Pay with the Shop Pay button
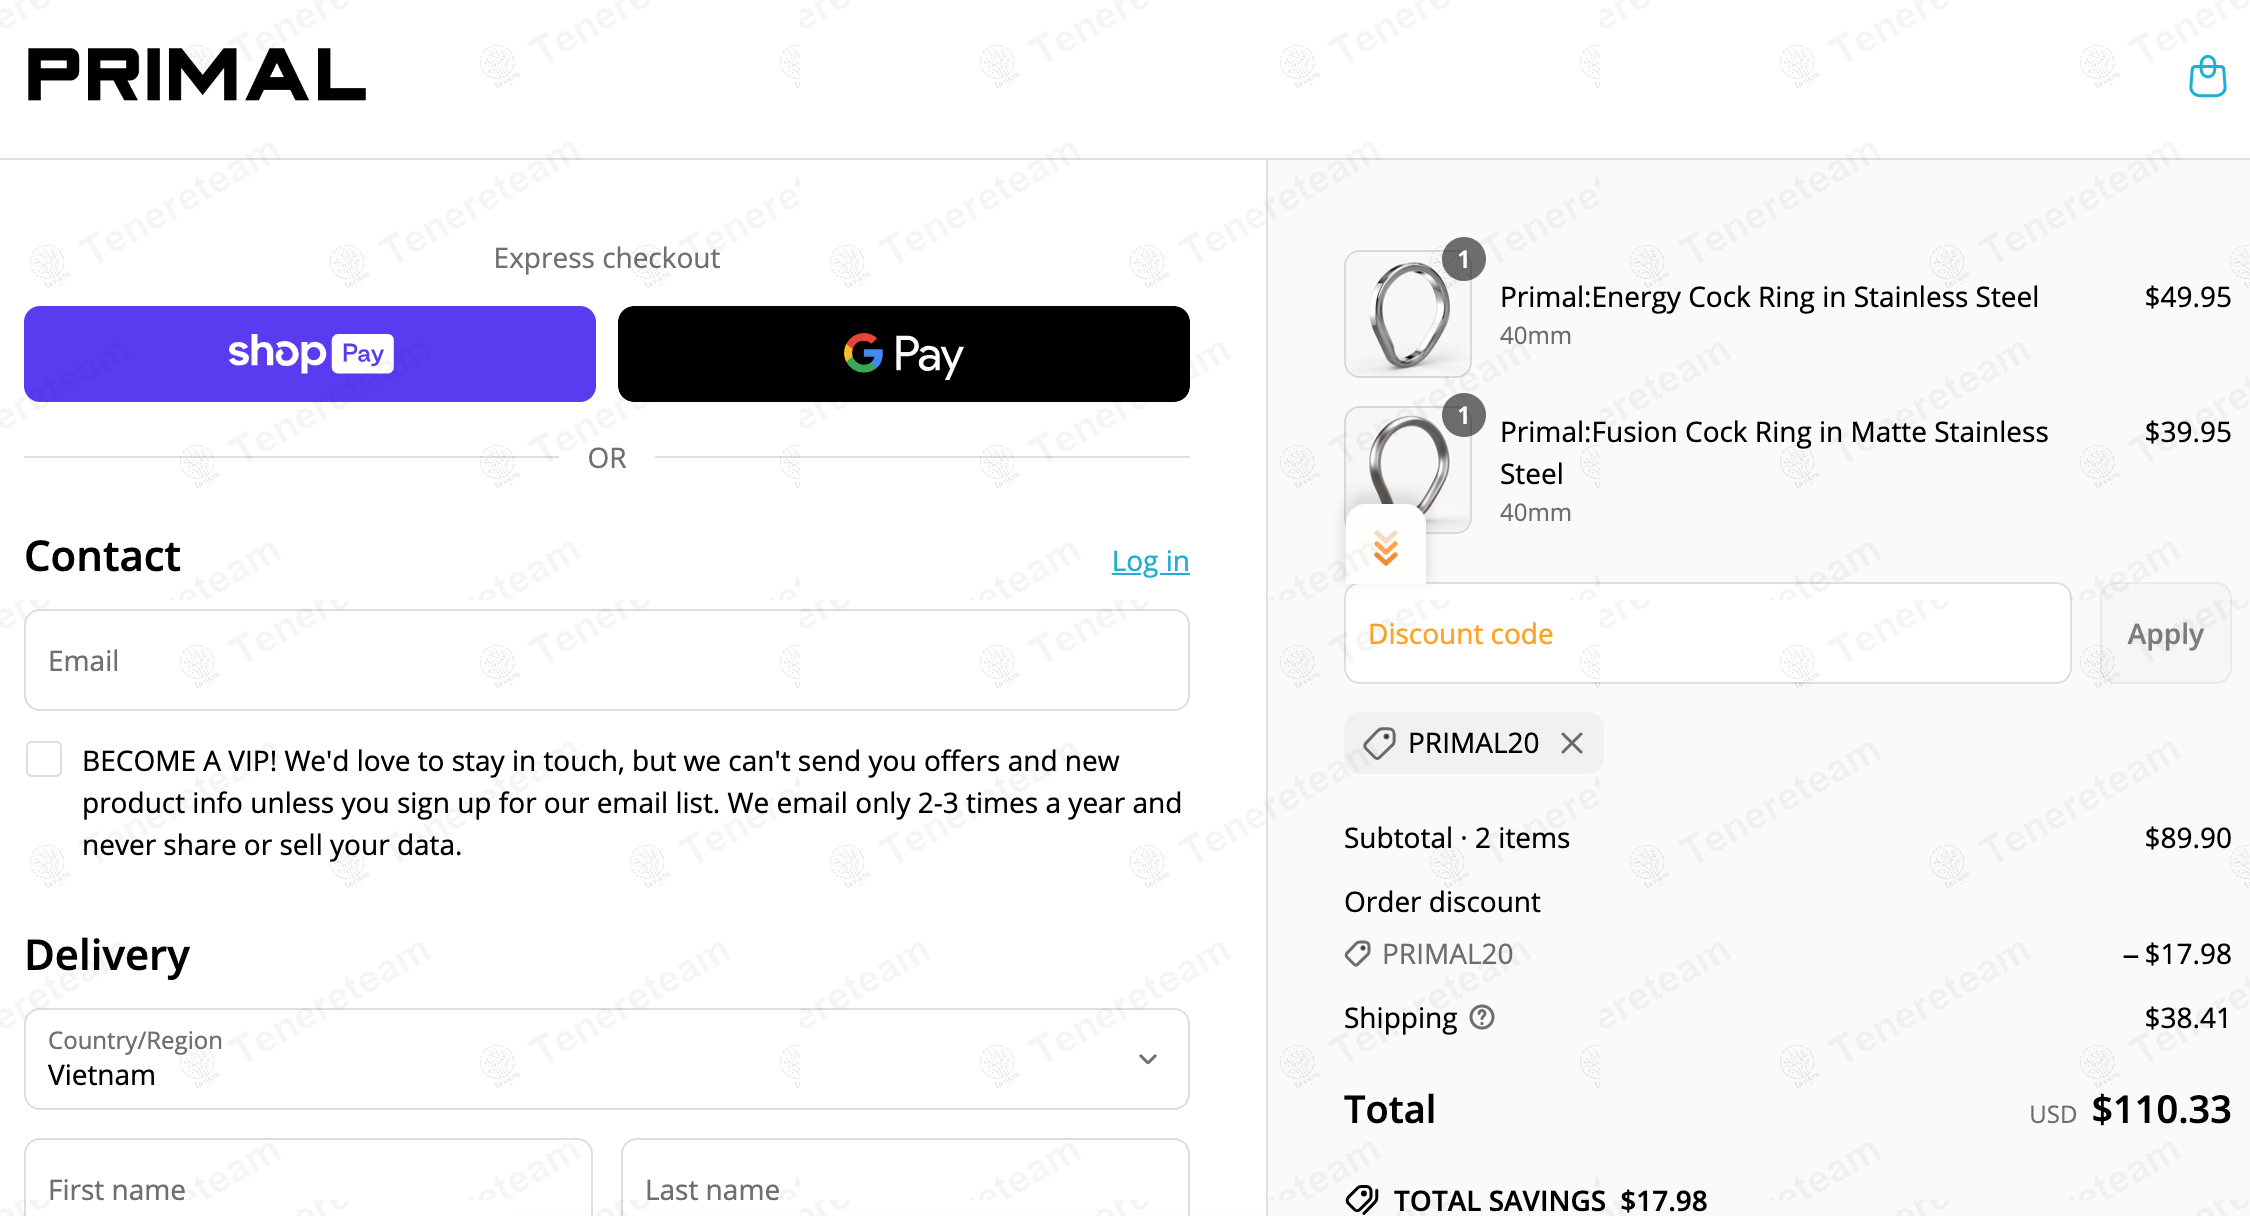This screenshot has width=2250, height=1216. pyautogui.click(x=310, y=354)
